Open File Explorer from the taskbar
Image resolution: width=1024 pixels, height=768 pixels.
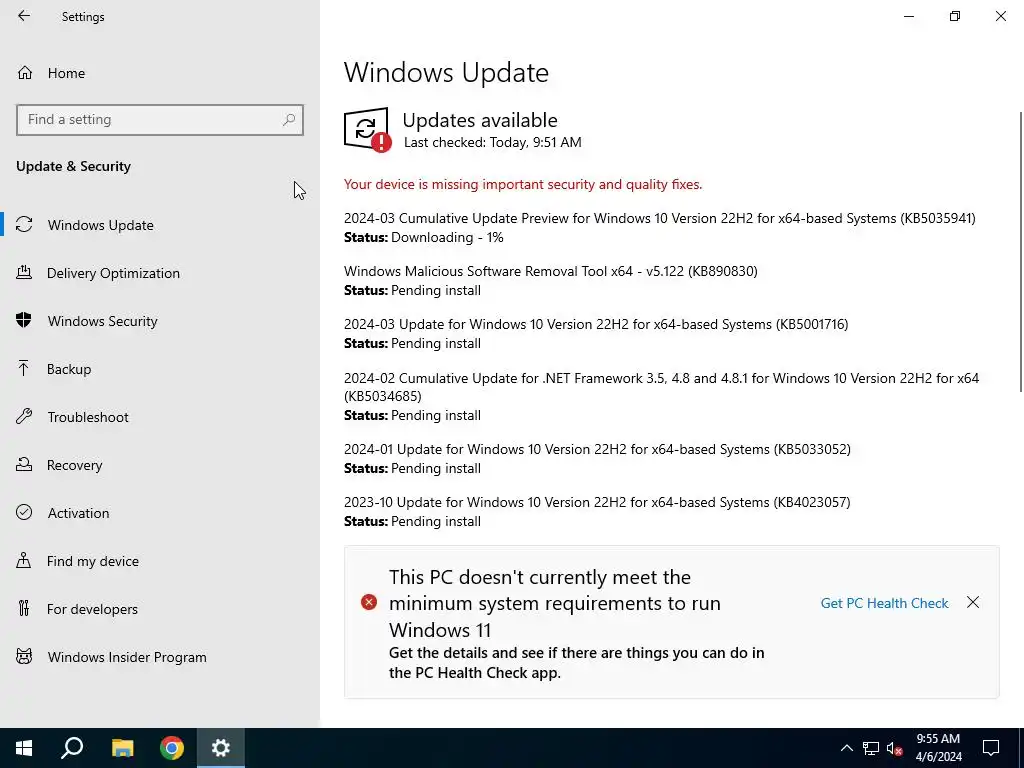coord(122,748)
